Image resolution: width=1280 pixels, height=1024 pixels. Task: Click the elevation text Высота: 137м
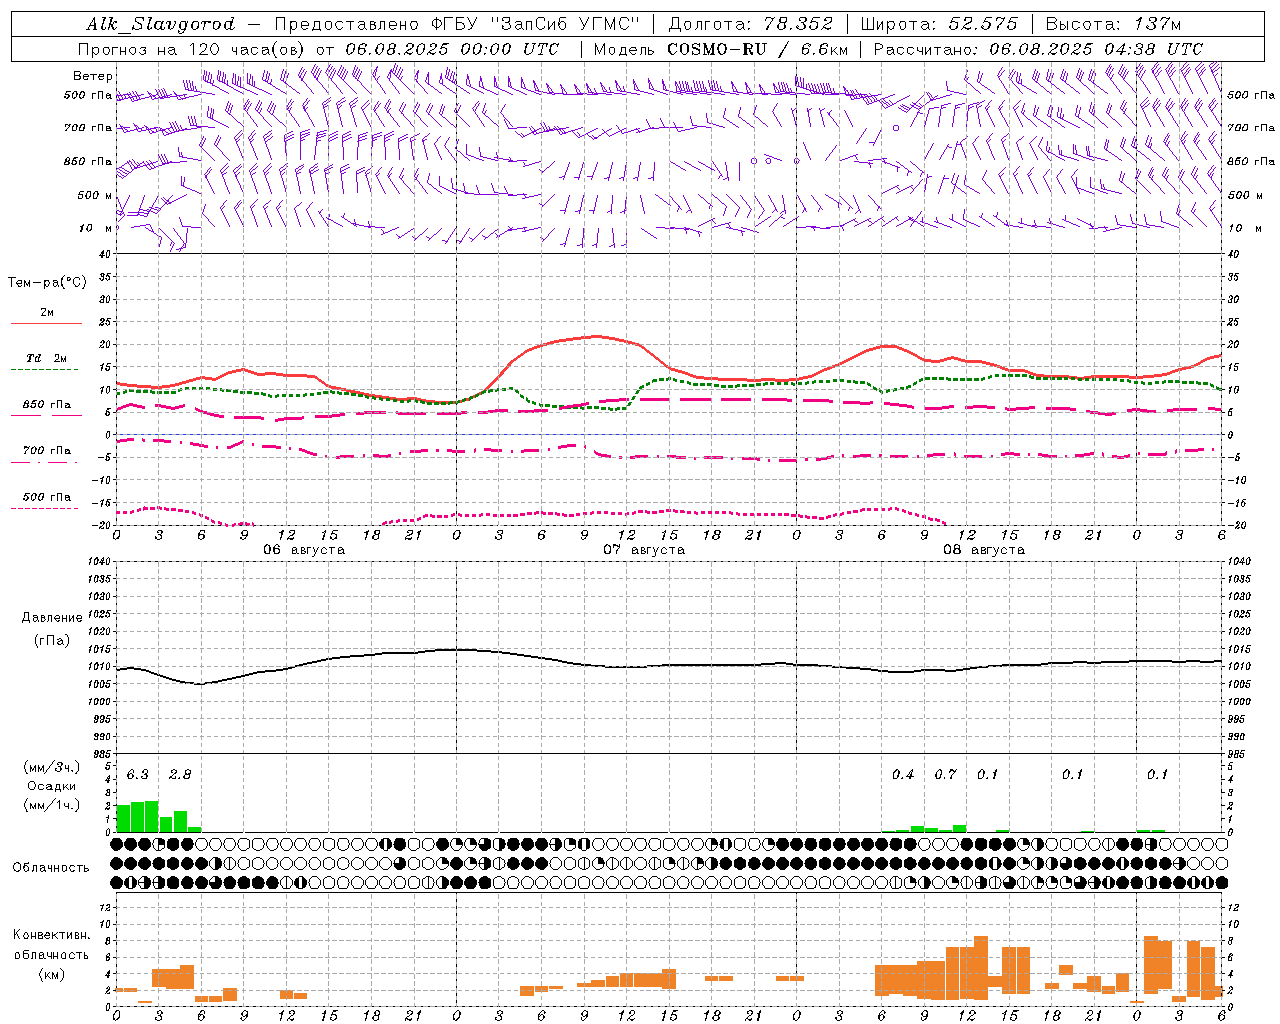[1113, 24]
